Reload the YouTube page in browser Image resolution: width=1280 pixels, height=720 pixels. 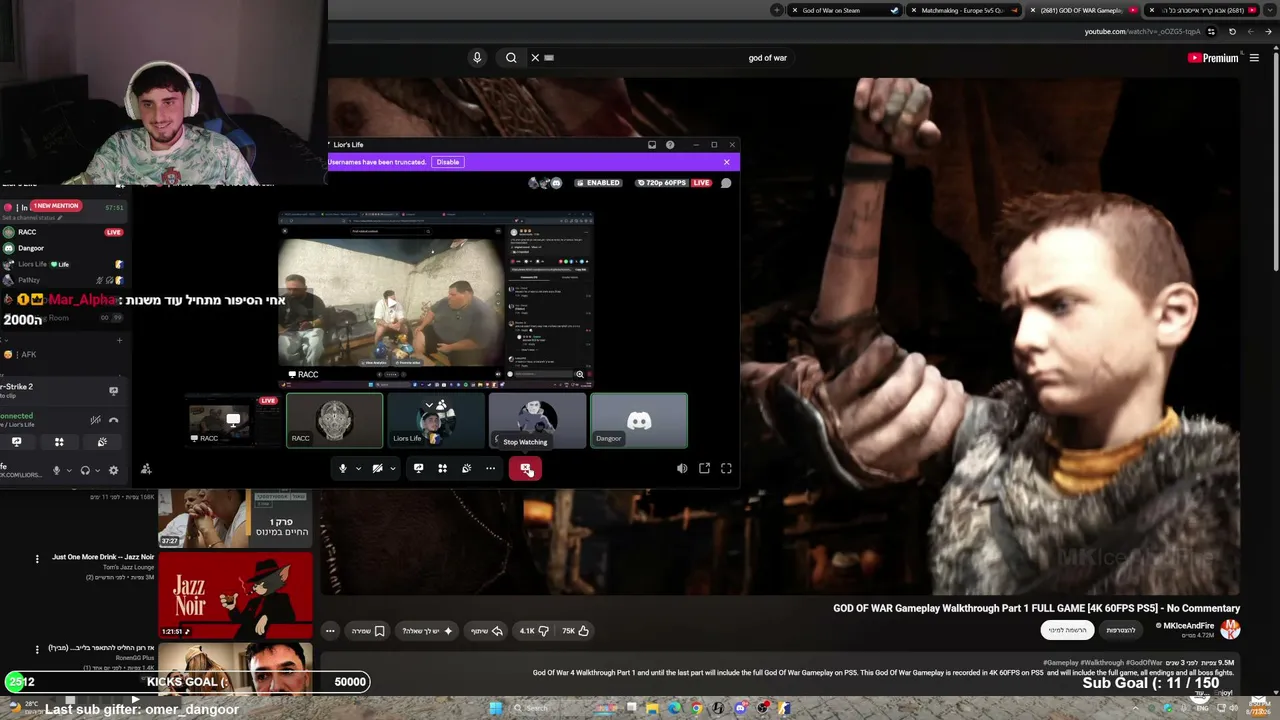click(x=1232, y=31)
